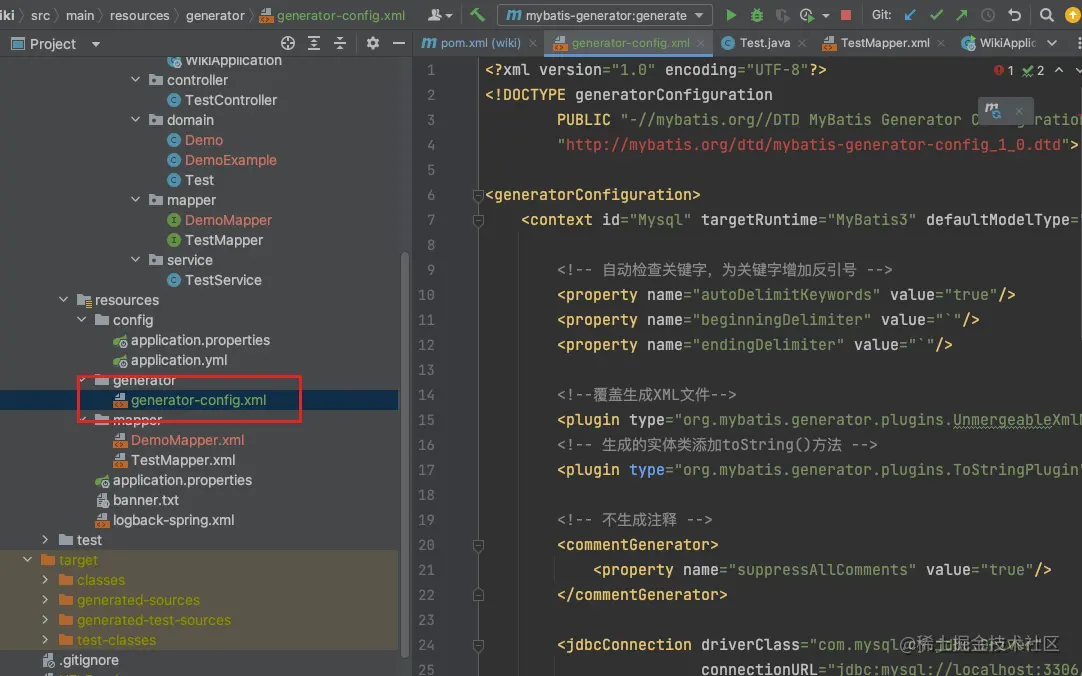Rollback changes with undo arrow icon

[x=1014, y=14]
